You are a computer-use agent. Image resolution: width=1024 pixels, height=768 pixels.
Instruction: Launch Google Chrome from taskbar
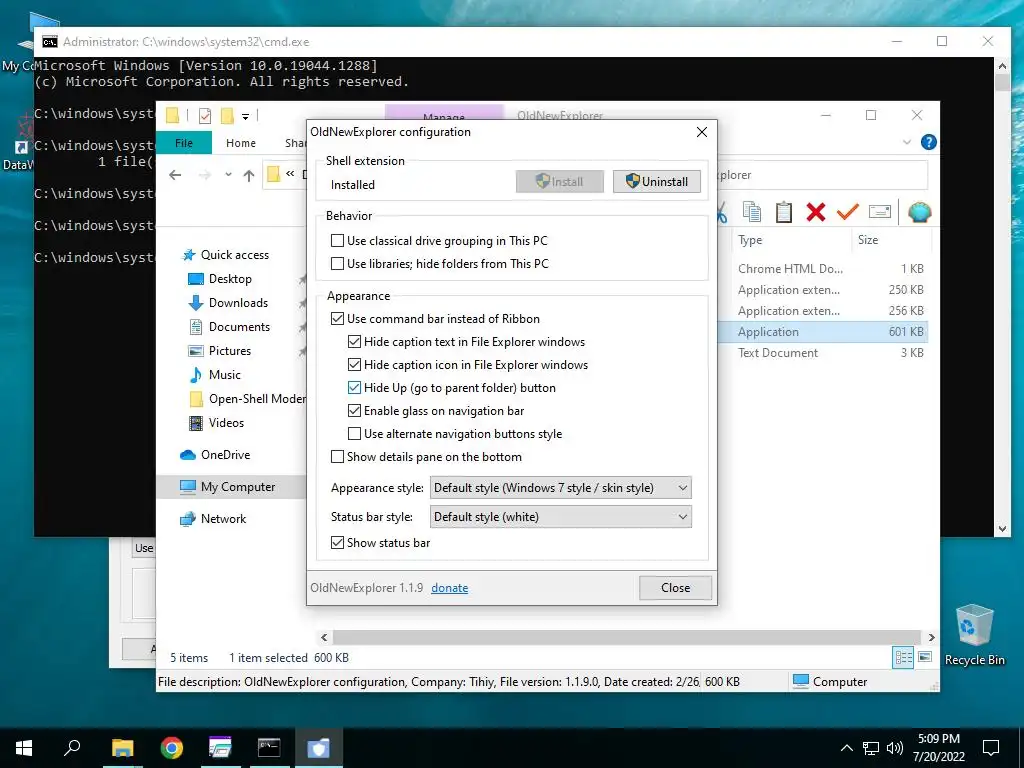point(171,748)
